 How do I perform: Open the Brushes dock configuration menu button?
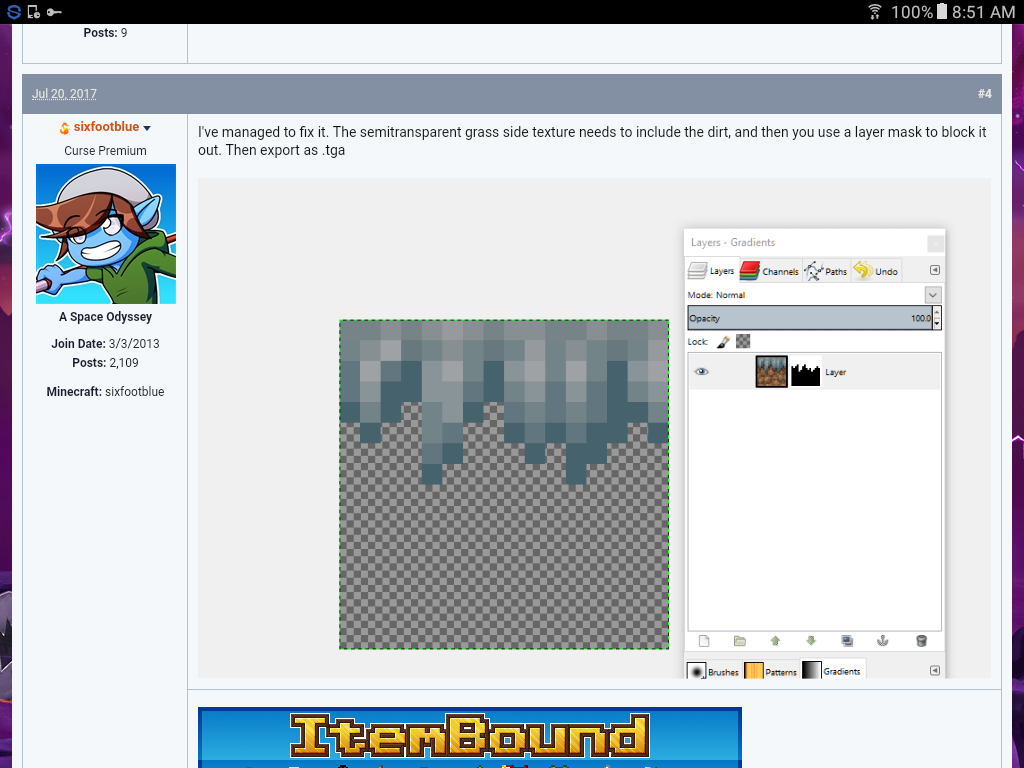click(935, 670)
